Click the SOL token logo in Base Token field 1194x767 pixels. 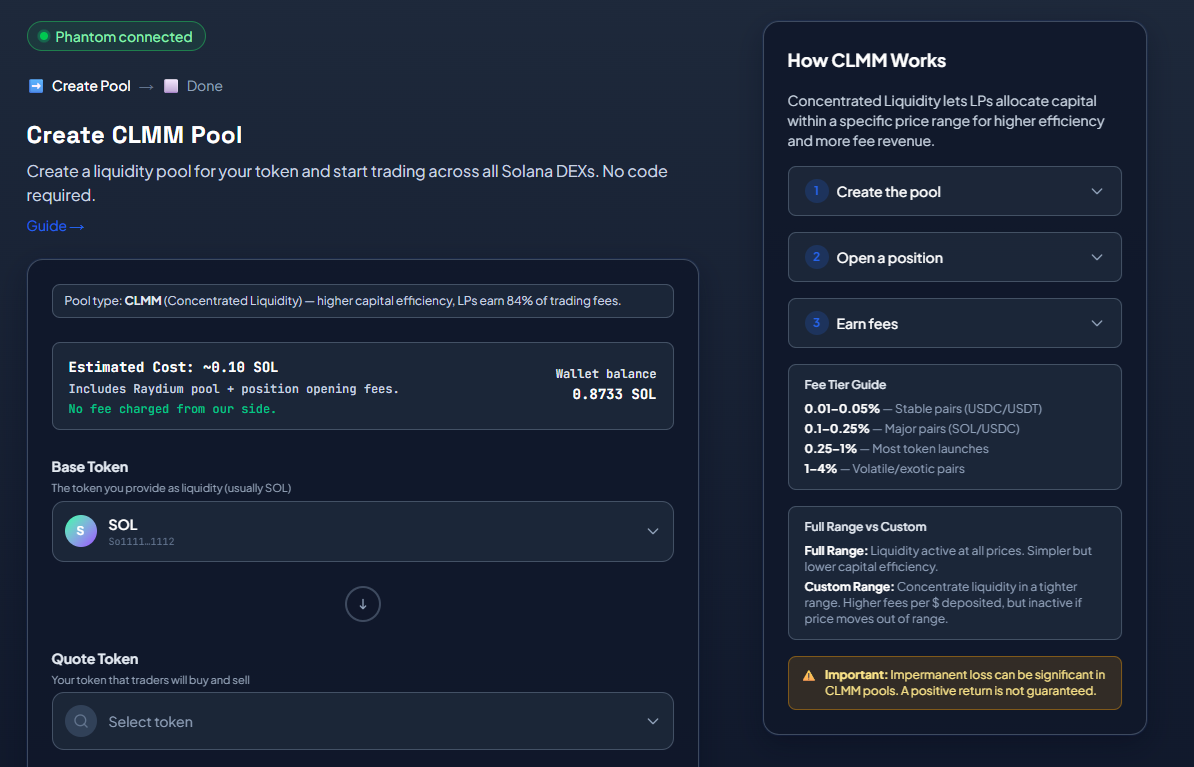(80, 530)
